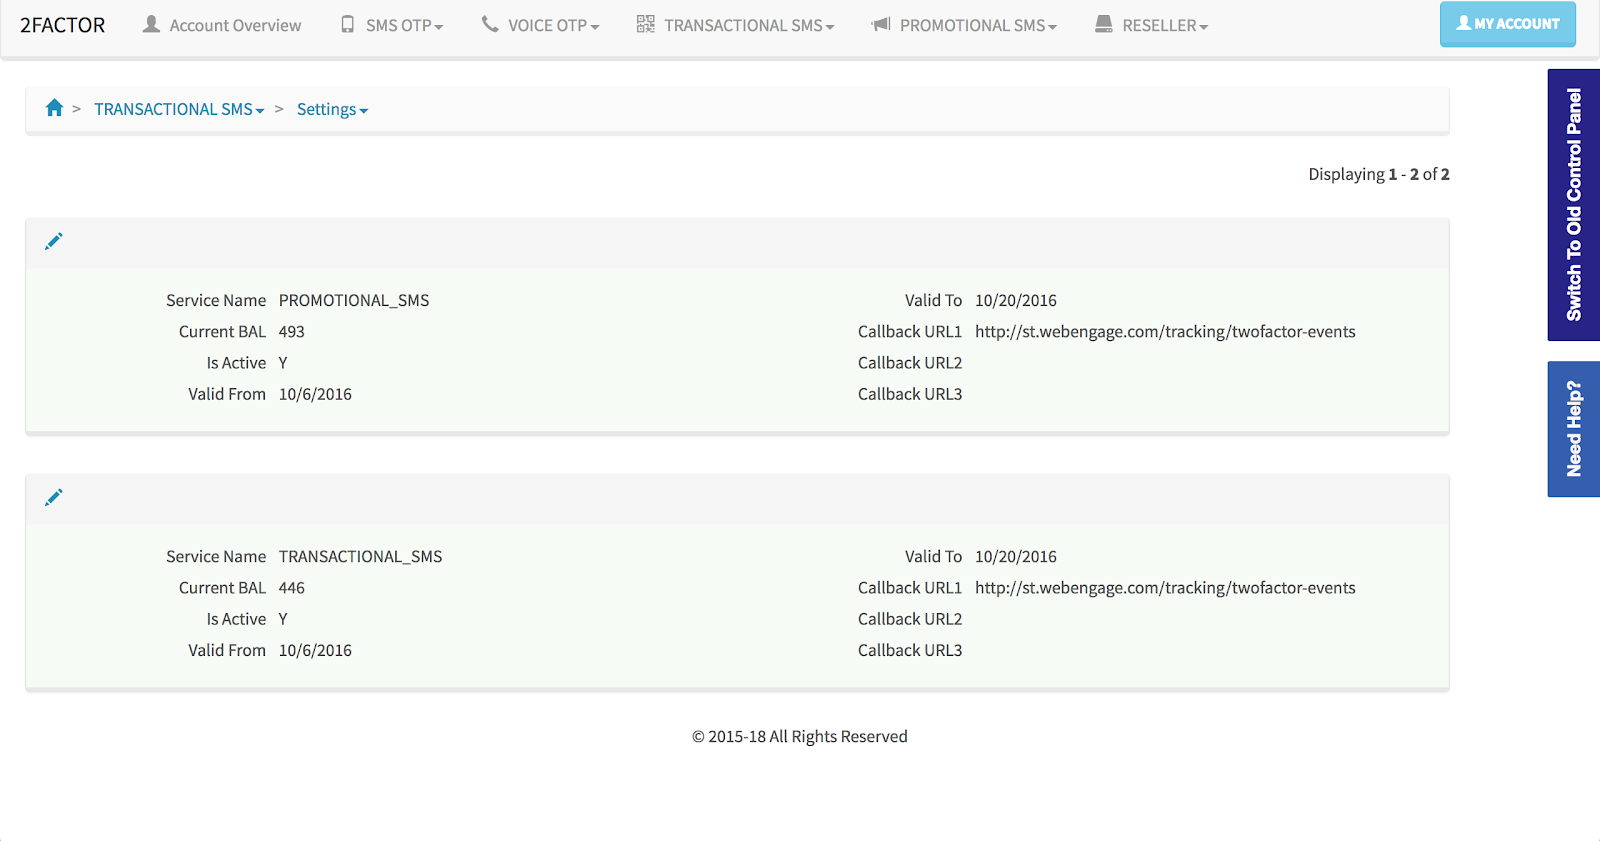Viewport: 1600px width, 841px height.
Task: Click TRANSACTIONAL_SMS service name value
Action: coord(360,557)
